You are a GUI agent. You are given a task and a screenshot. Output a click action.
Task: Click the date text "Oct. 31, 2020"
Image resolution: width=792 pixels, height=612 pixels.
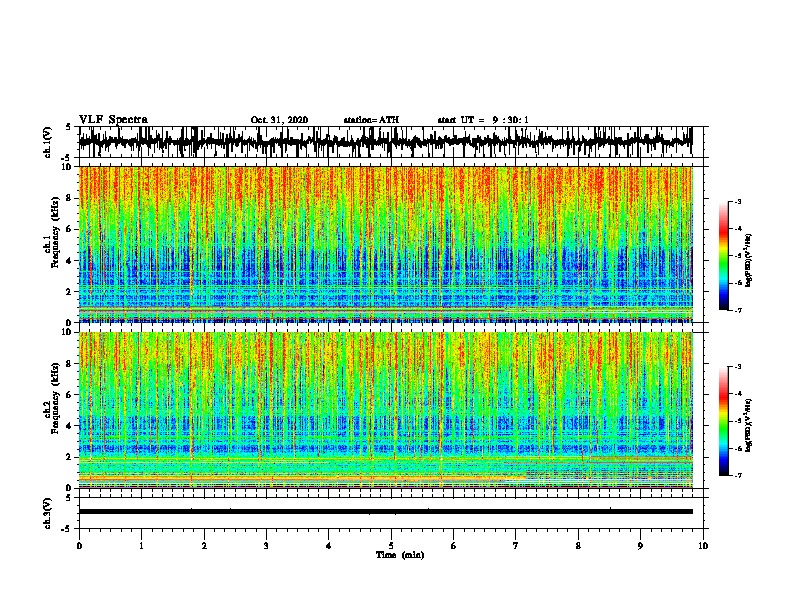(x=279, y=120)
